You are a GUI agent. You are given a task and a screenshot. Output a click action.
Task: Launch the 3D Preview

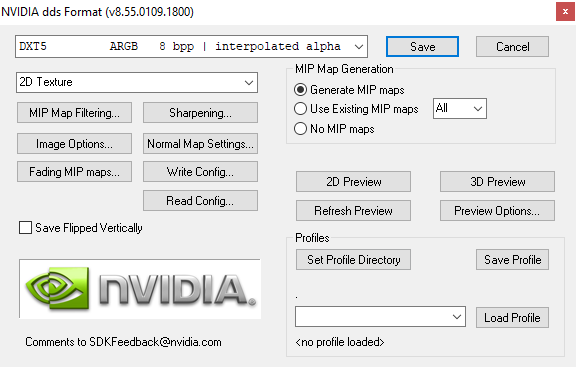coord(497,181)
